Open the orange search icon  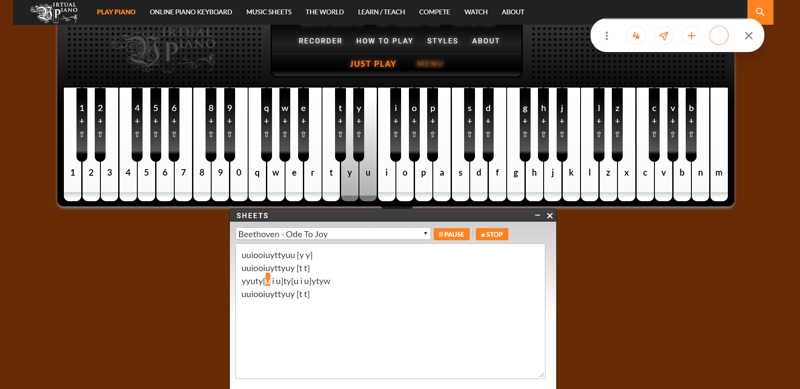tap(760, 12)
